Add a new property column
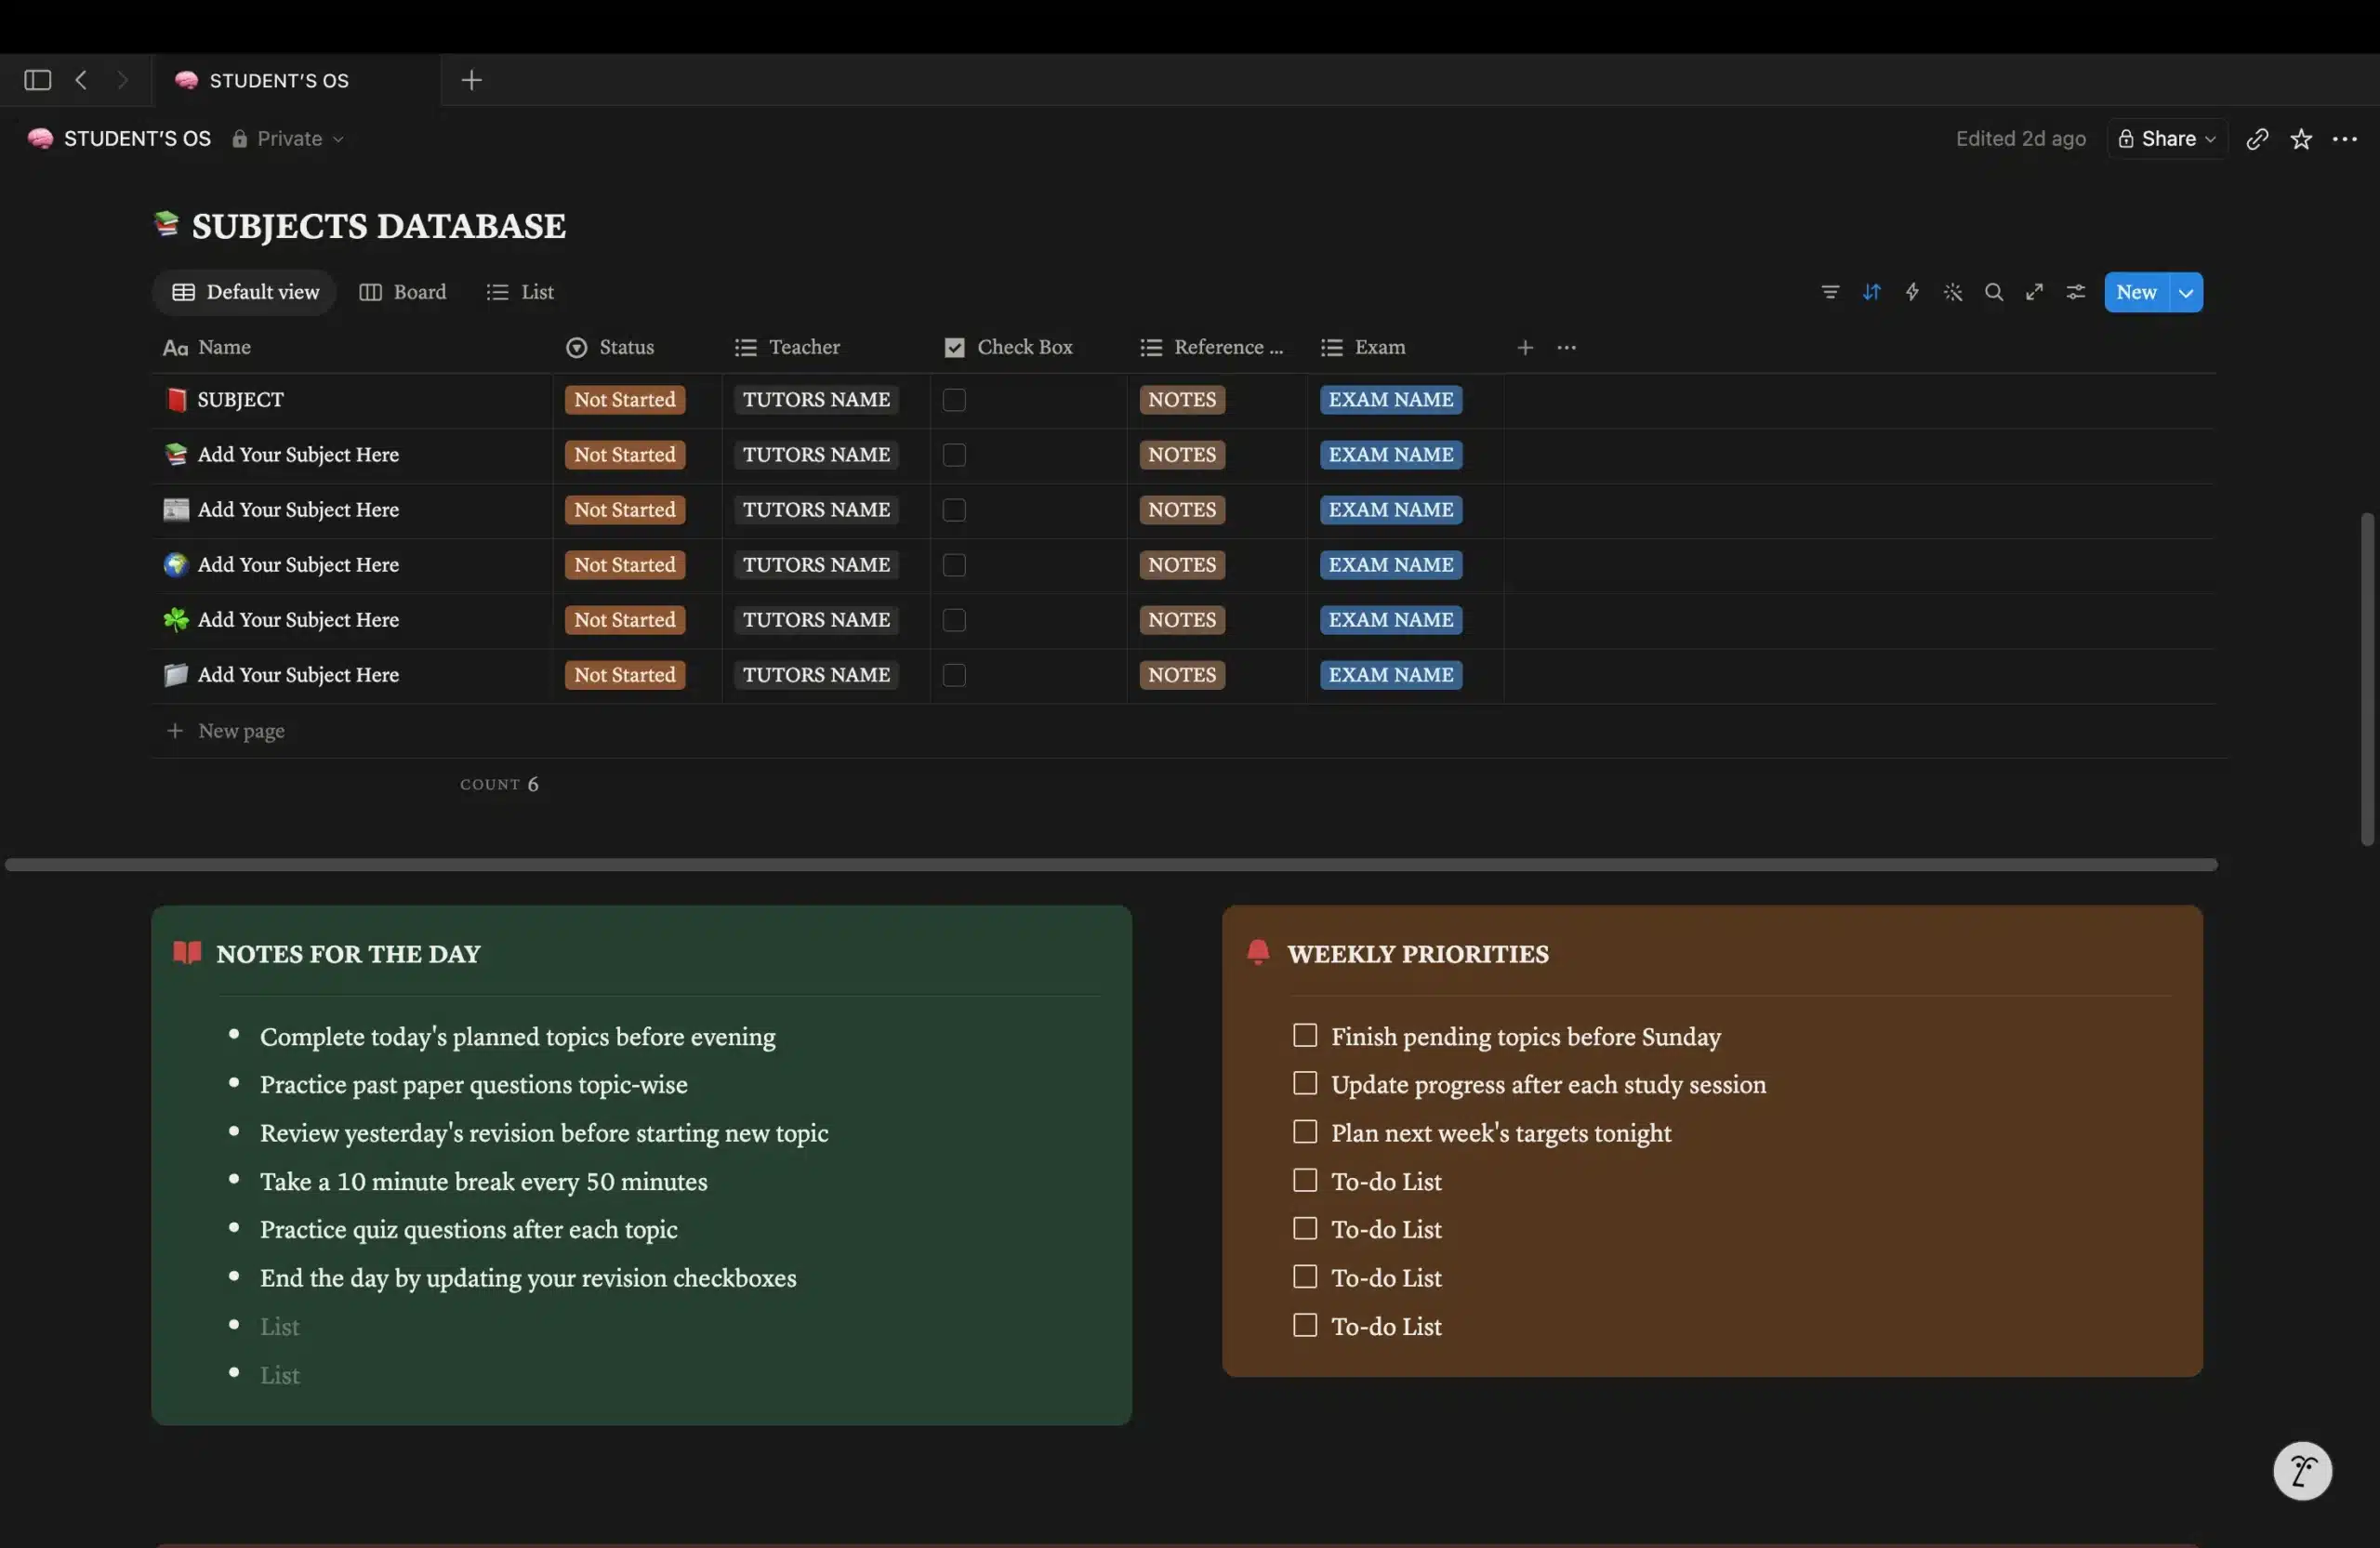 point(1525,347)
